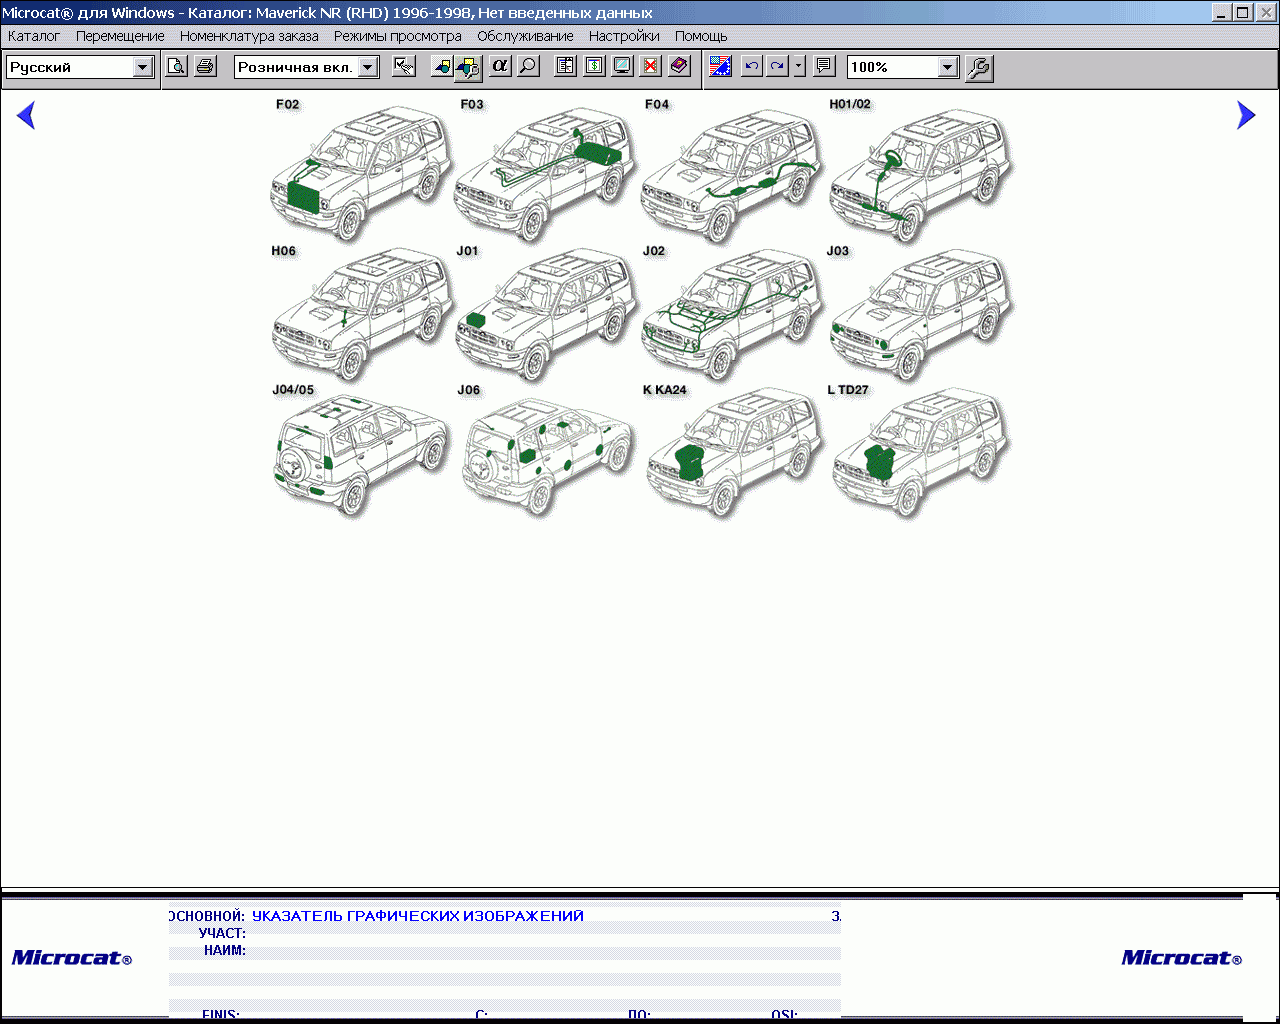Image resolution: width=1280 pixels, height=1024 pixels.
Task: Click the note comment icon
Action: [x=824, y=67]
